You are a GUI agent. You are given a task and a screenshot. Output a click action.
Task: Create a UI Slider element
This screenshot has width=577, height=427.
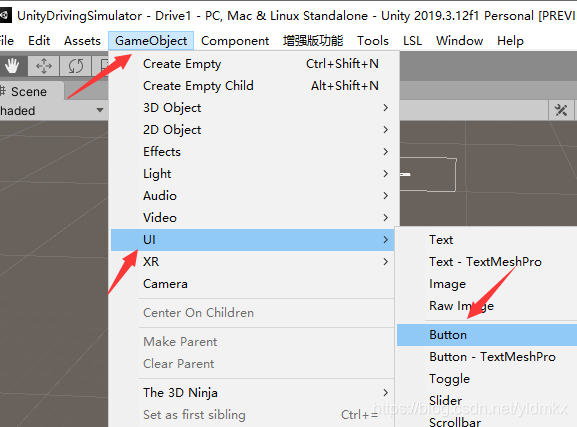487,400
